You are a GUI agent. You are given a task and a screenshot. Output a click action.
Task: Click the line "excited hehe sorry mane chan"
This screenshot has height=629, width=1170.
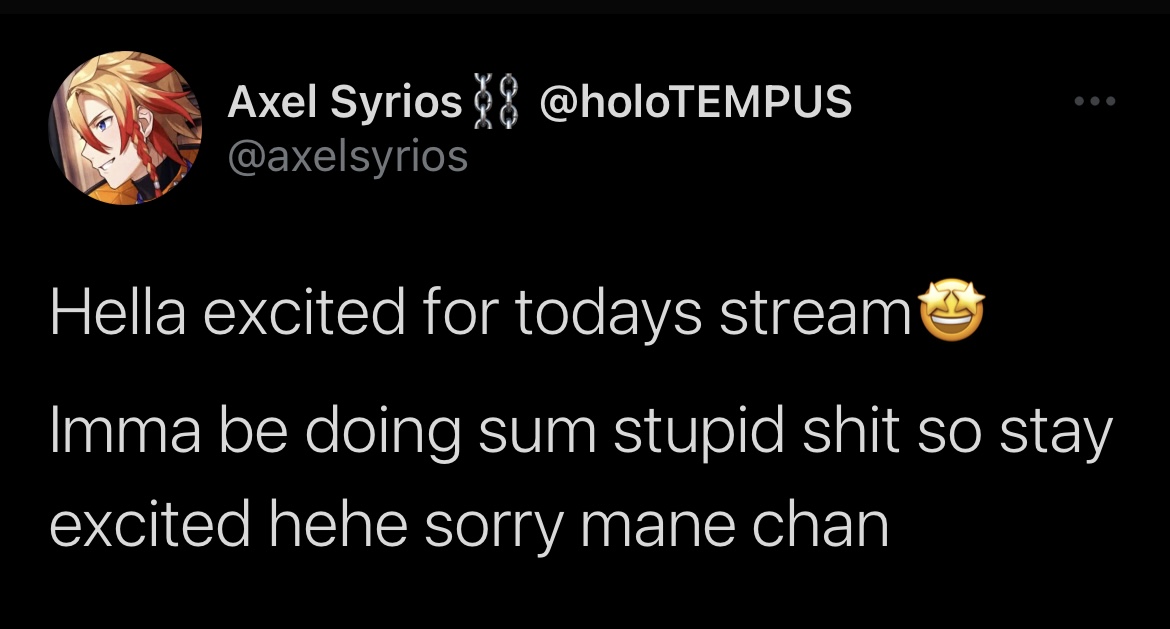pyautogui.click(x=468, y=524)
